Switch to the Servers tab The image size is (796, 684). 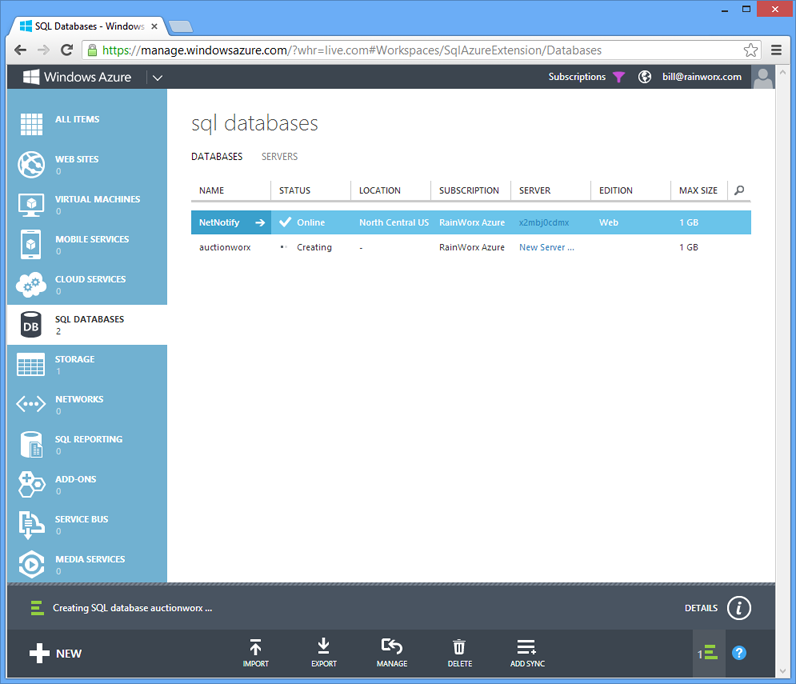coord(279,156)
